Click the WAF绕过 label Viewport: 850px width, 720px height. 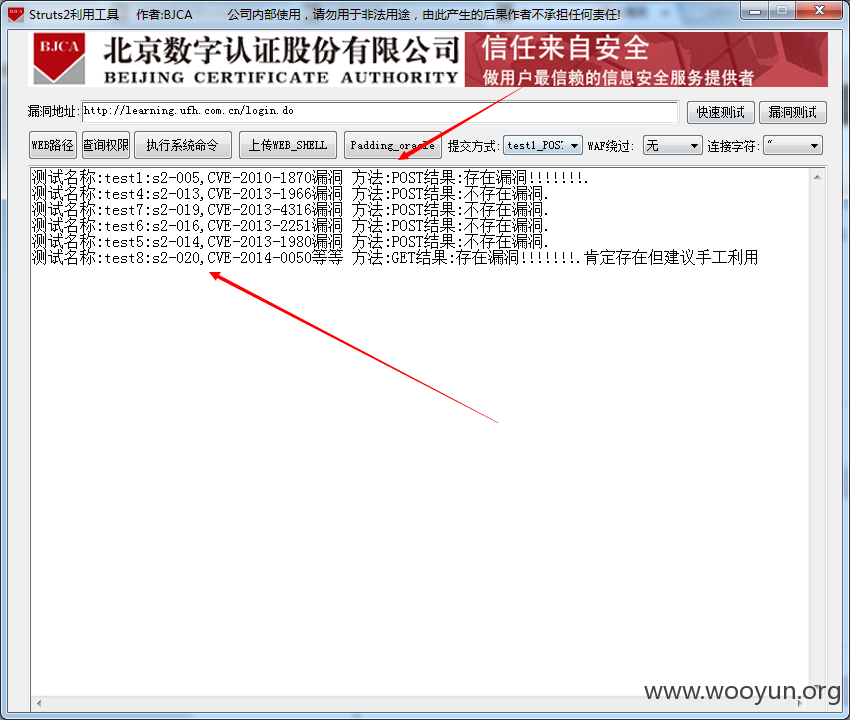[x=610, y=146]
